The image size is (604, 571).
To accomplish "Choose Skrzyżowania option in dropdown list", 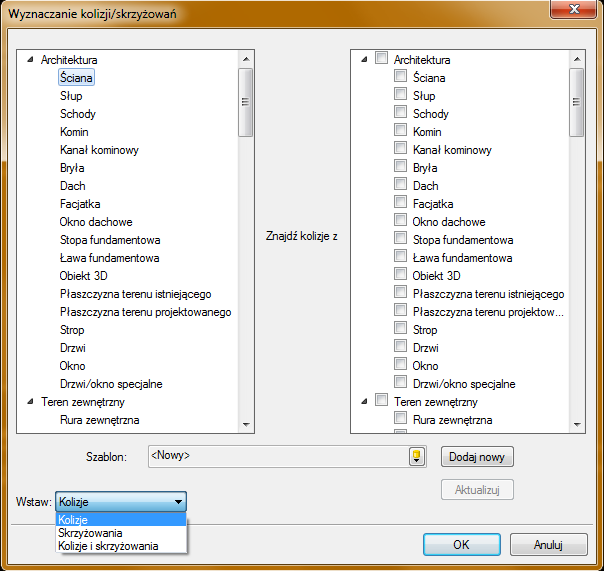I will (121, 533).
